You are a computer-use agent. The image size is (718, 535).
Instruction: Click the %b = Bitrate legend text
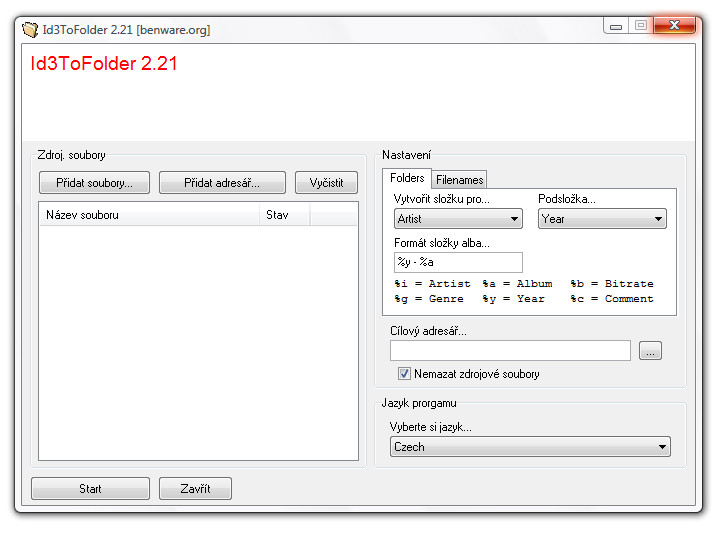click(612, 284)
